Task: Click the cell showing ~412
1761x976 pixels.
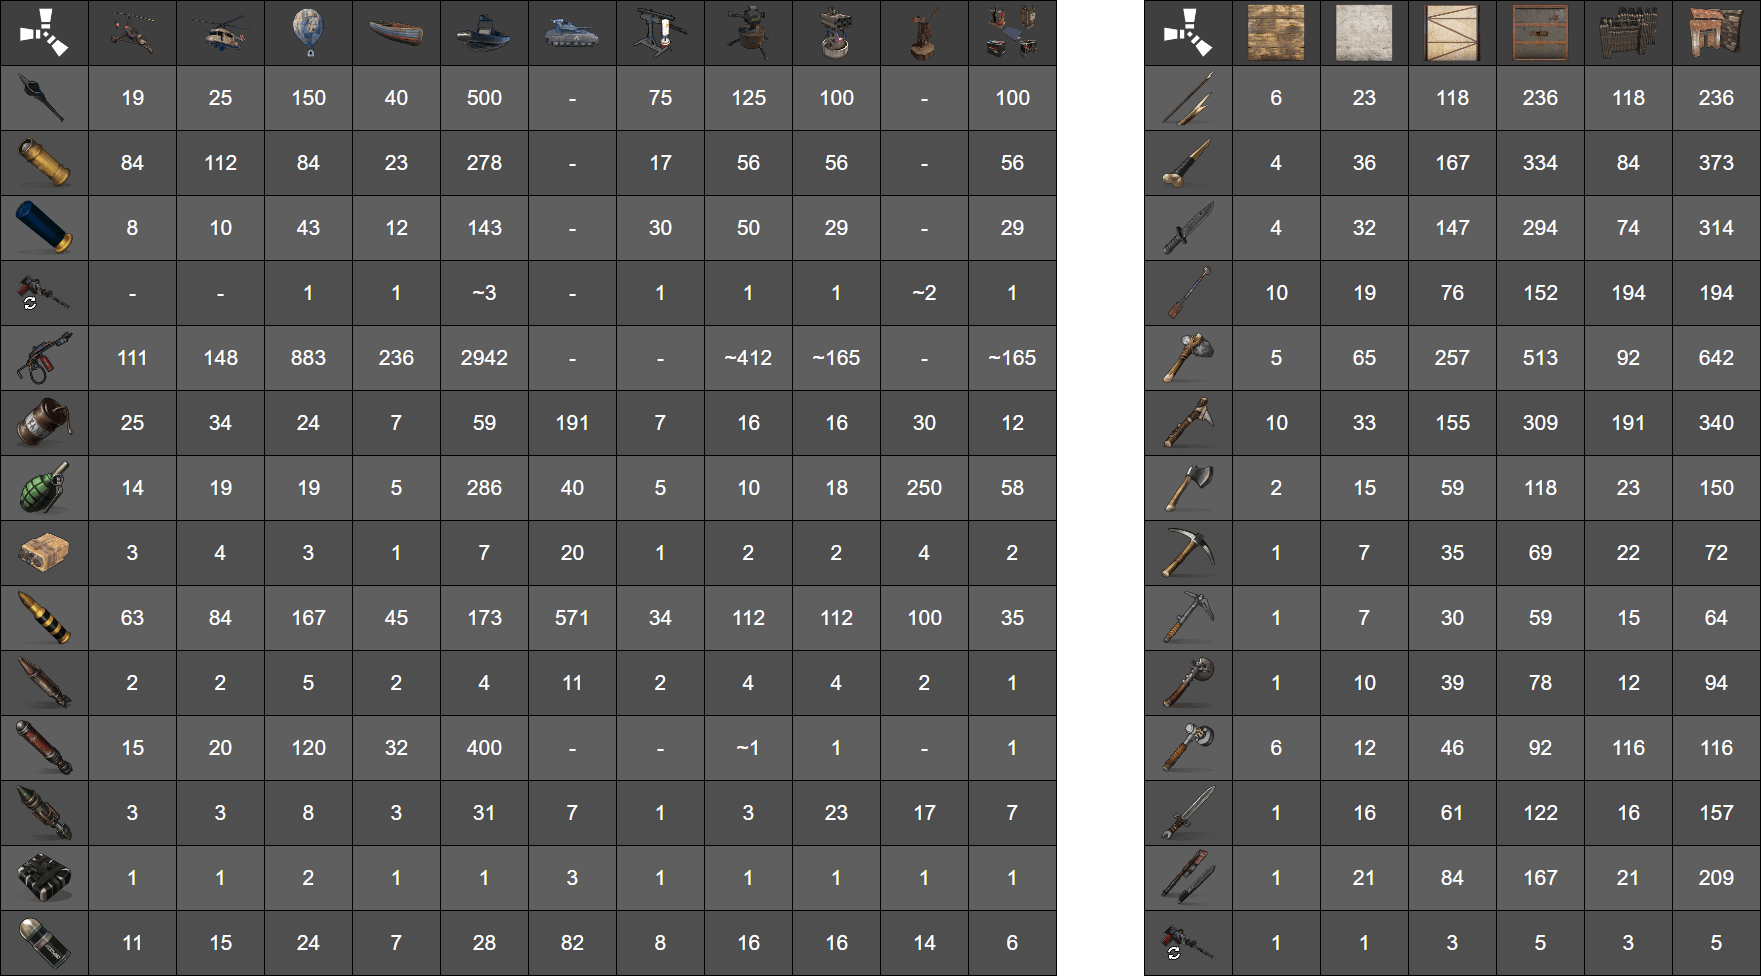Action: click(x=748, y=358)
